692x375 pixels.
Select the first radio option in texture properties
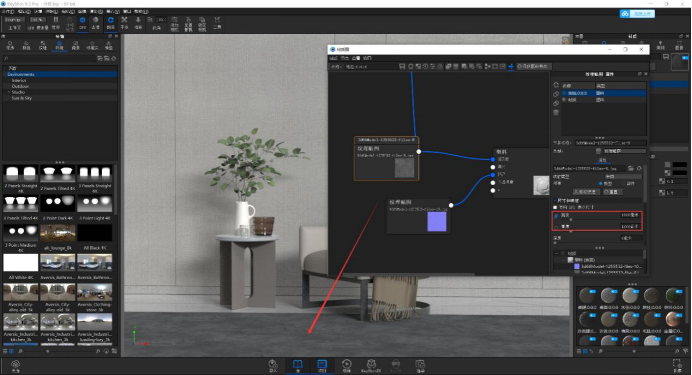pos(601,184)
